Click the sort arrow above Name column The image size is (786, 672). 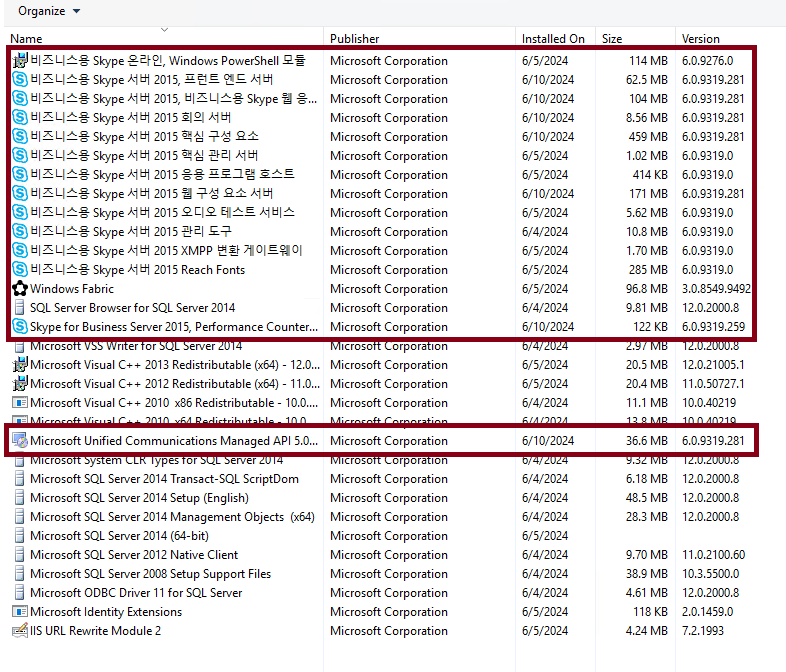pos(164,30)
